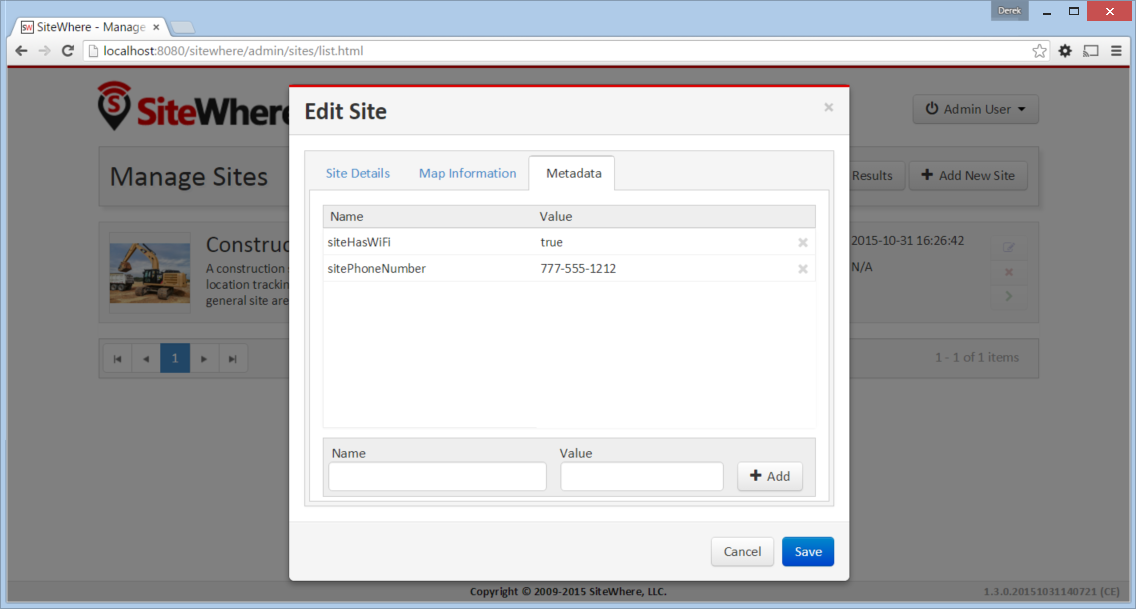The width and height of the screenshot is (1136, 609).
Task: Switch to the Site Details tab
Action: pyautogui.click(x=358, y=173)
